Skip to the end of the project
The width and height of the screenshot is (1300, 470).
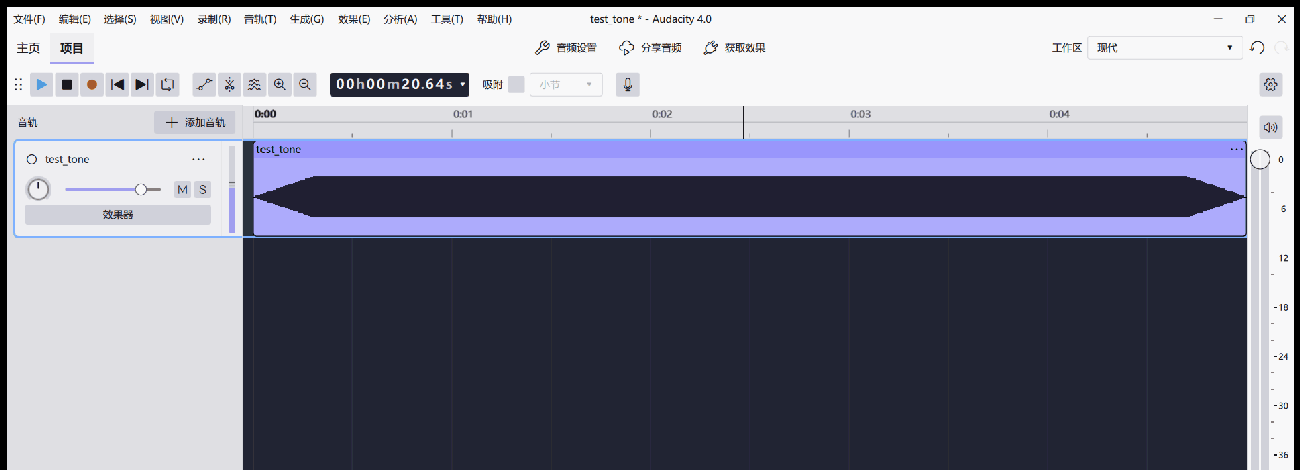click(x=142, y=85)
